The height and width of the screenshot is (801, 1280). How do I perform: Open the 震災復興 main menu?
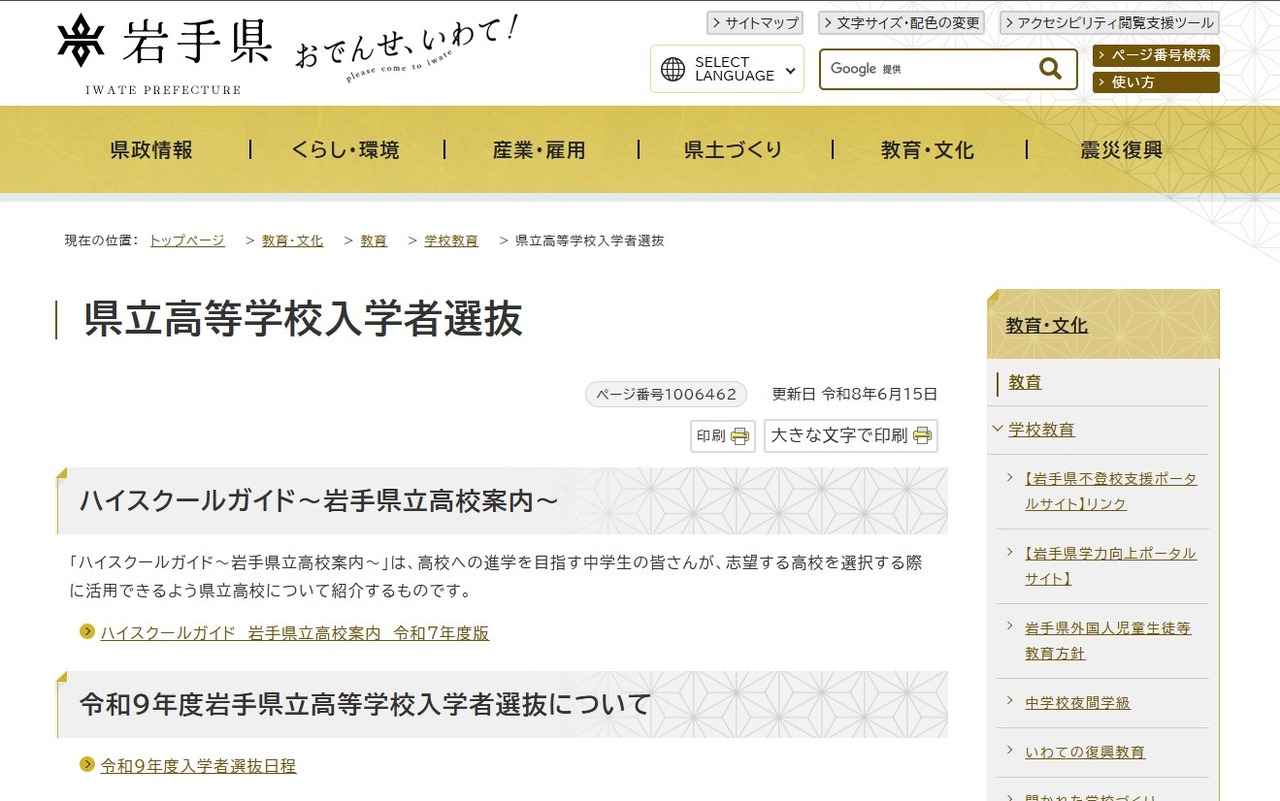pyautogui.click(x=1122, y=150)
